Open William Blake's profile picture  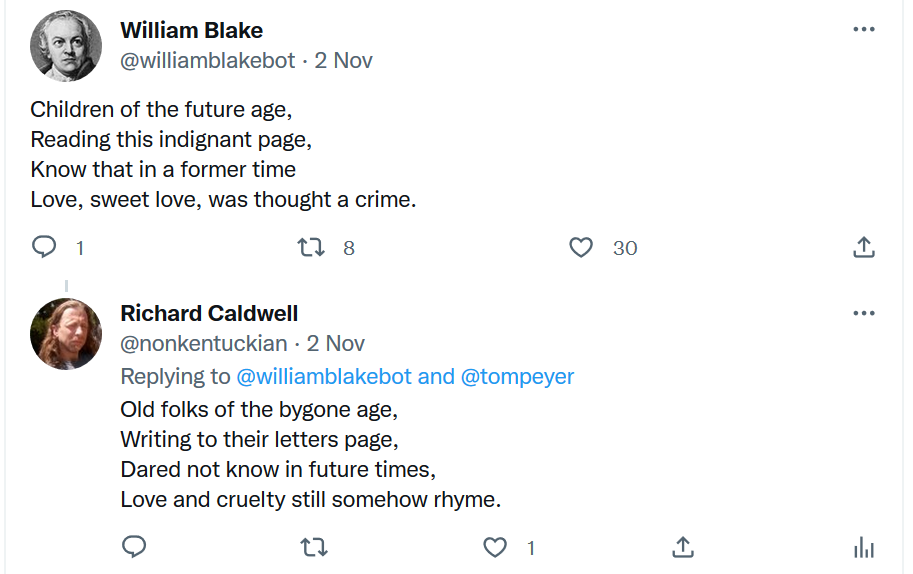click(x=66, y=46)
